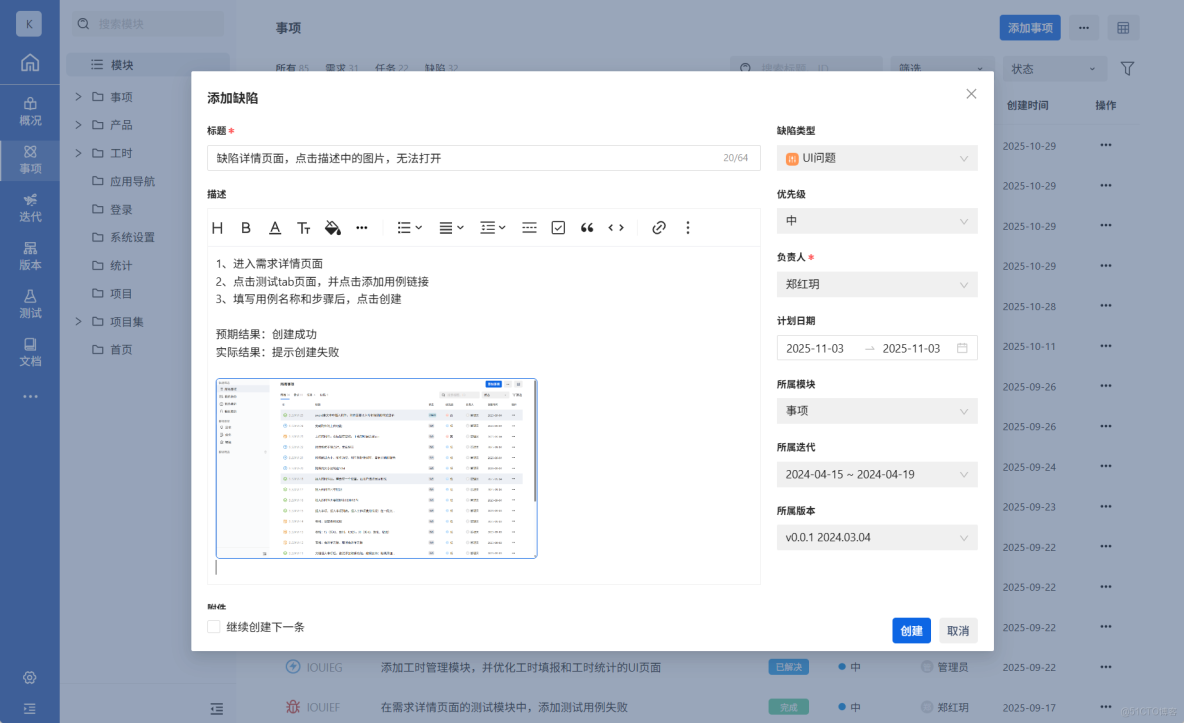Viewport: 1184px width, 723px height.
Task: Open the 优先级 dropdown showing 中
Action: point(876,221)
